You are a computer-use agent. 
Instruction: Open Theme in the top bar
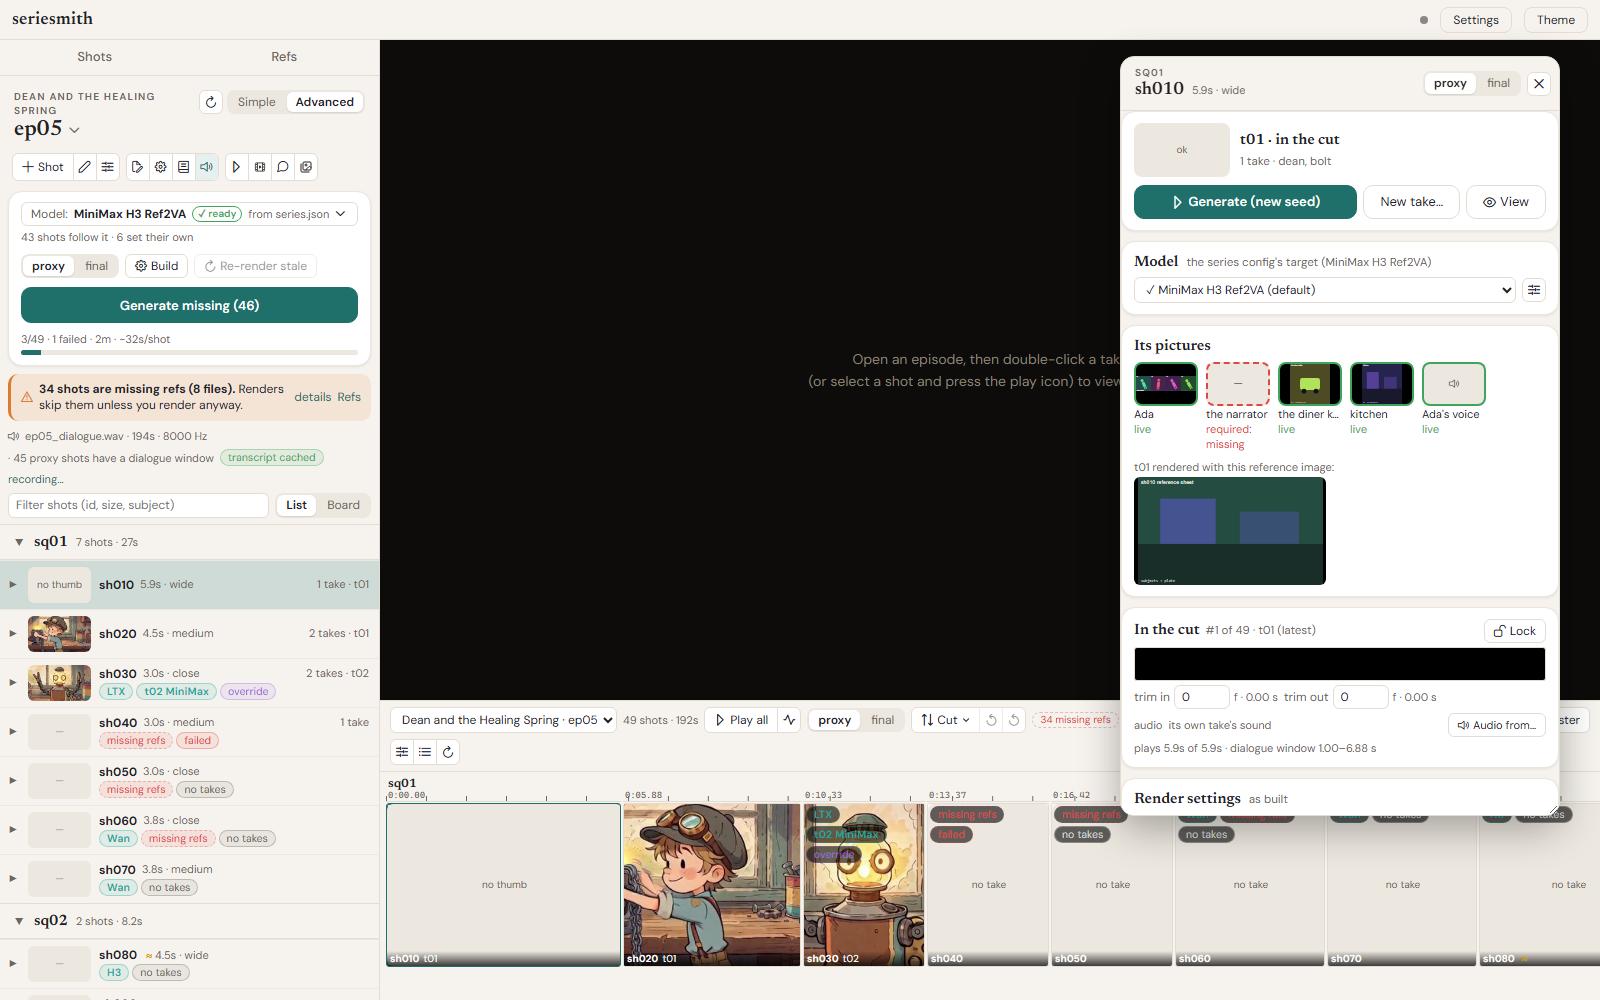(x=1556, y=20)
